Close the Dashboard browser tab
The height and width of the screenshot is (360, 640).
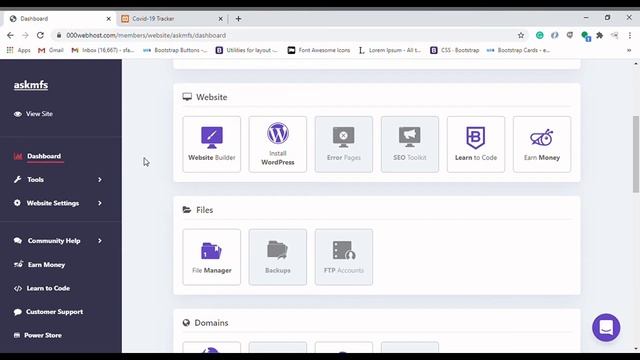(x=109, y=19)
